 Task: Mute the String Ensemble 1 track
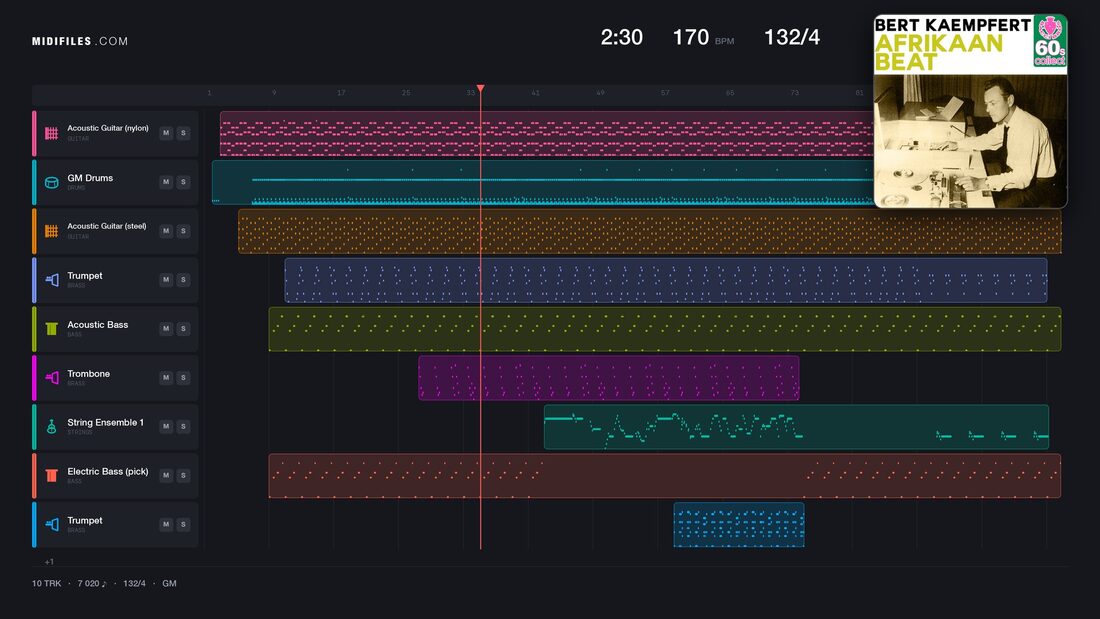click(166, 426)
